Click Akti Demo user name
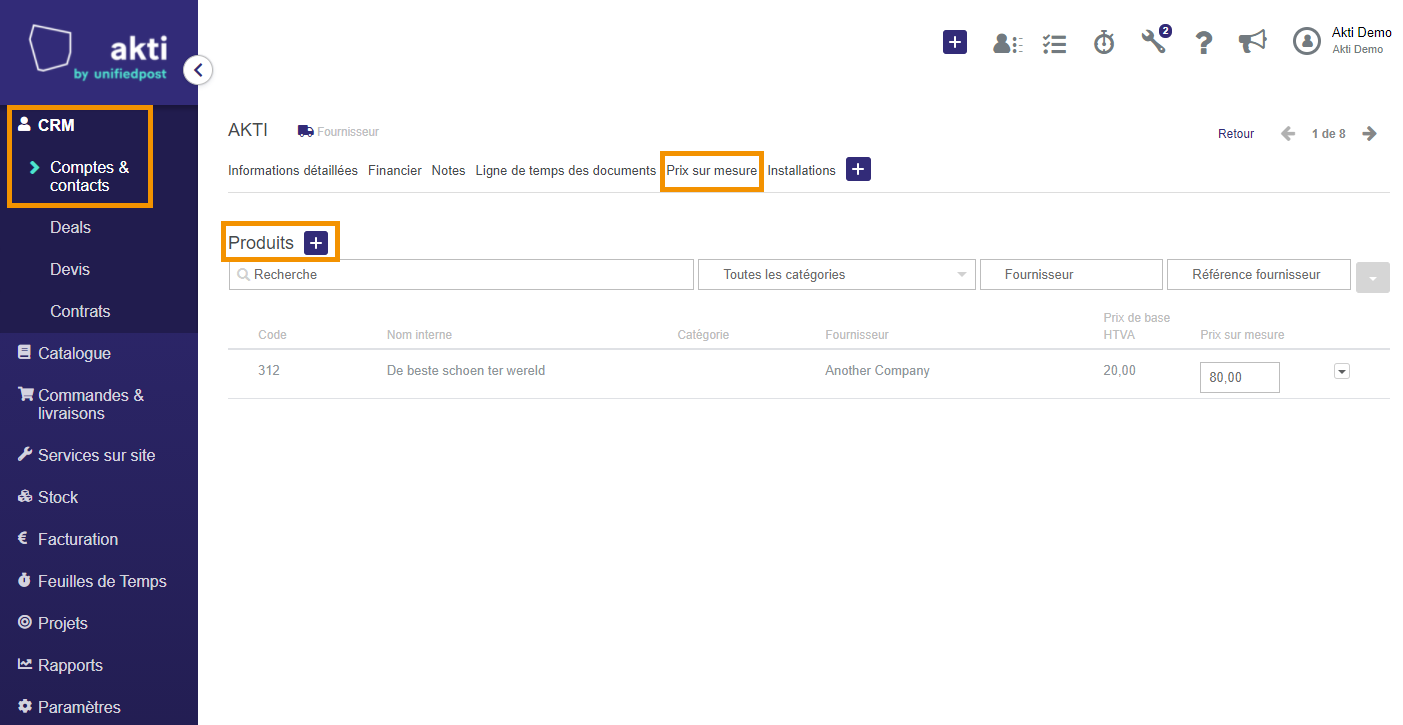This screenshot has height=725, width=1403. pyautogui.click(x=1362, y=33)
